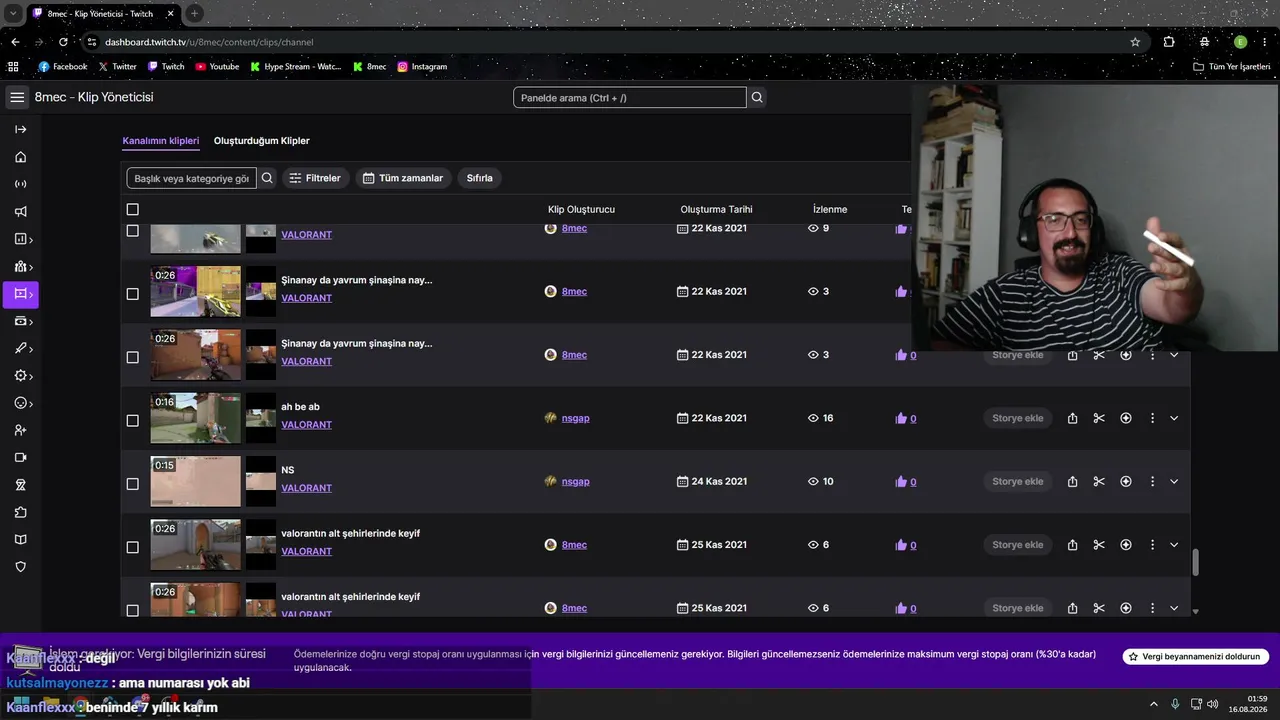Open the 'NS' clip thumbnail
This screenshot has height=720, width=1280.
pos(196,482)
